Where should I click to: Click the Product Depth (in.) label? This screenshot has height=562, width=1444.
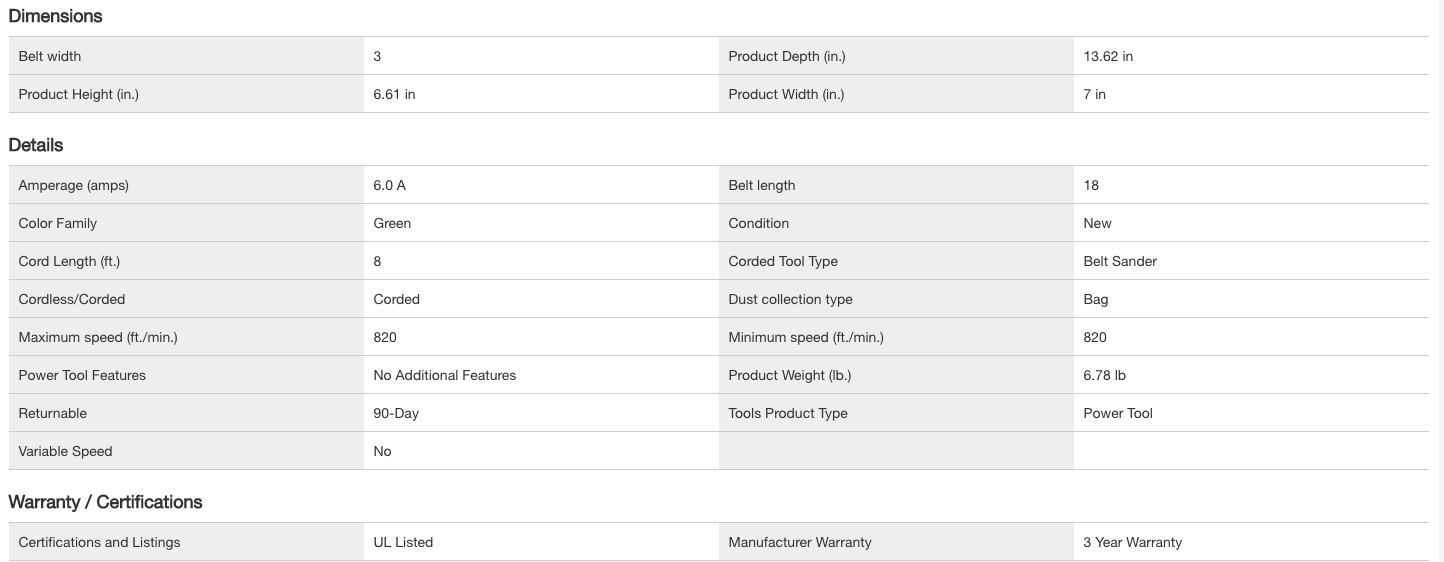[786, 56]
